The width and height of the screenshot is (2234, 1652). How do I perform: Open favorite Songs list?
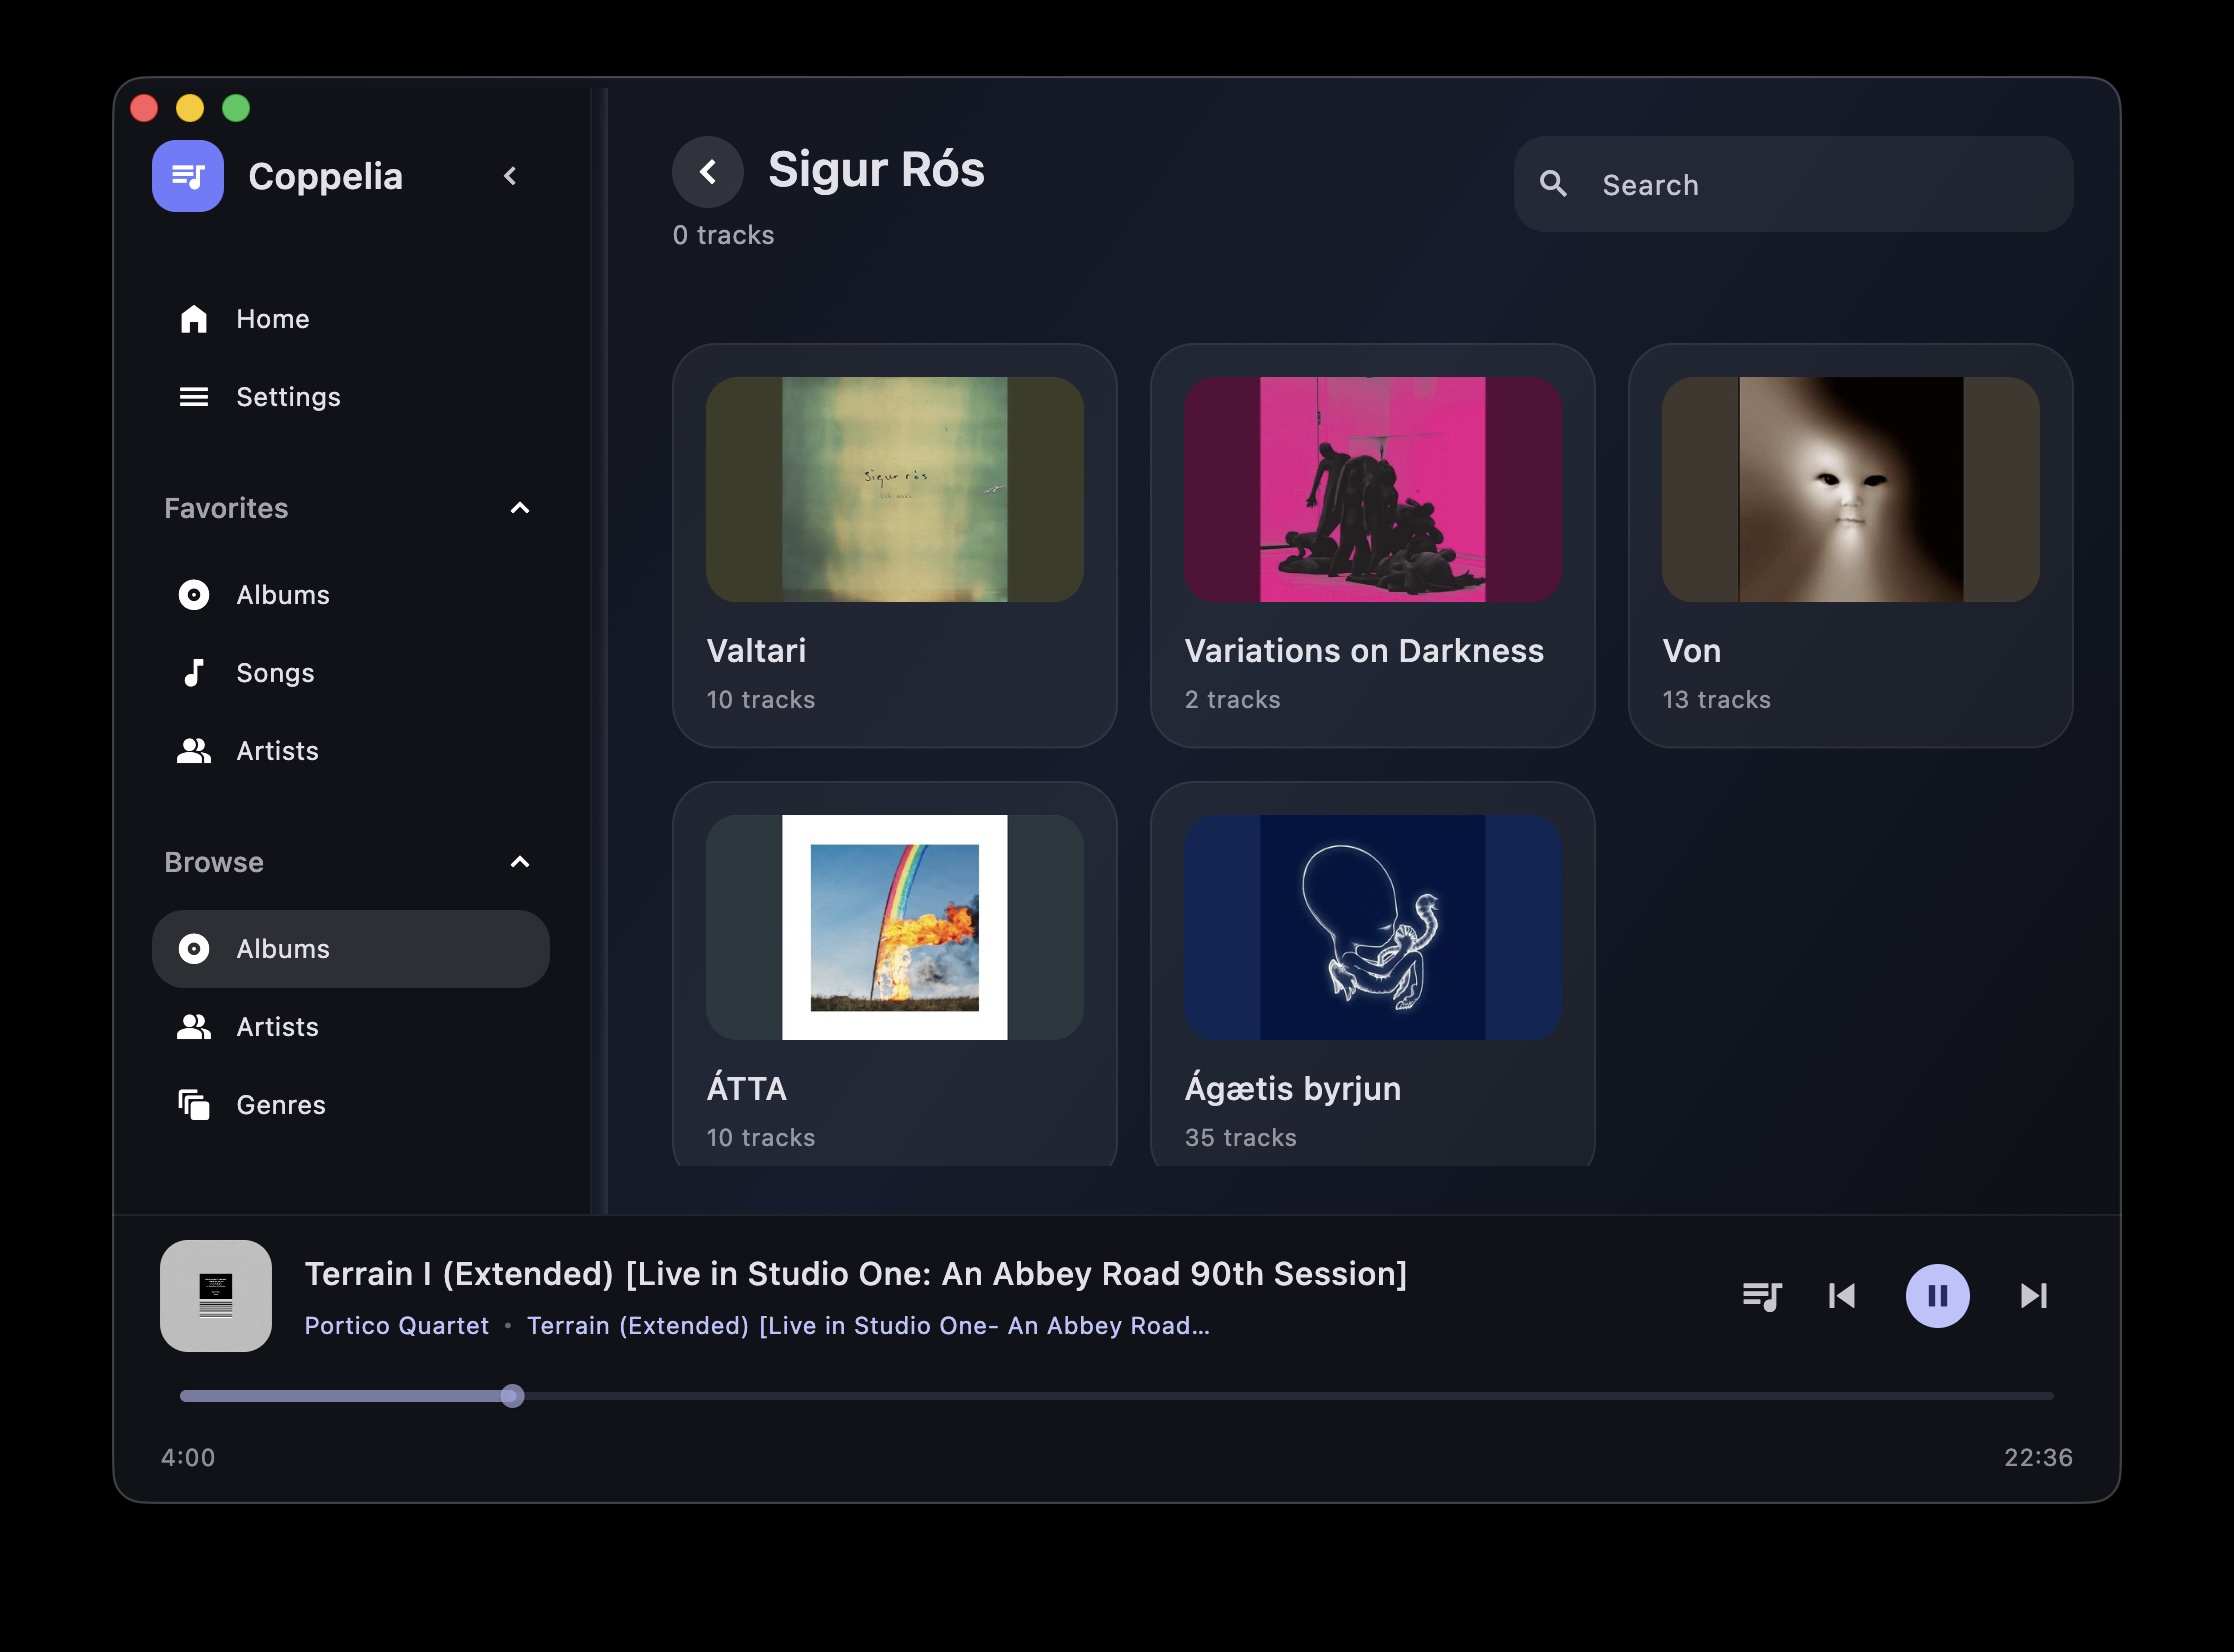tap(275, 673)
